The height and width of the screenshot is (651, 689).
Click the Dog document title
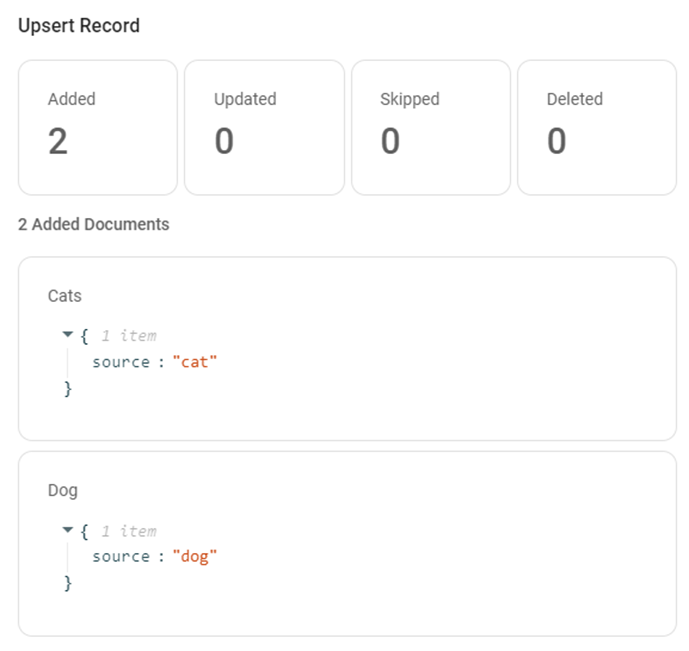point(63,491)
